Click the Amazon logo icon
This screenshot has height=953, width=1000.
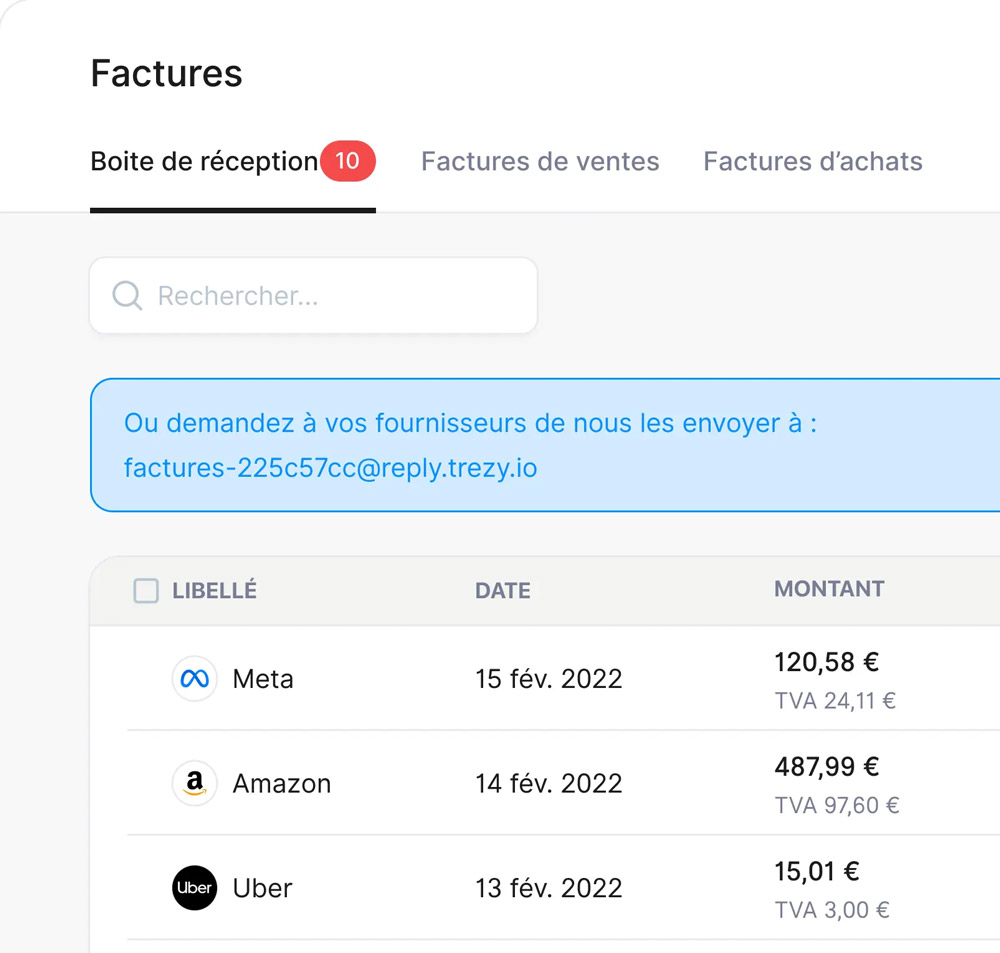click(195, 783)
